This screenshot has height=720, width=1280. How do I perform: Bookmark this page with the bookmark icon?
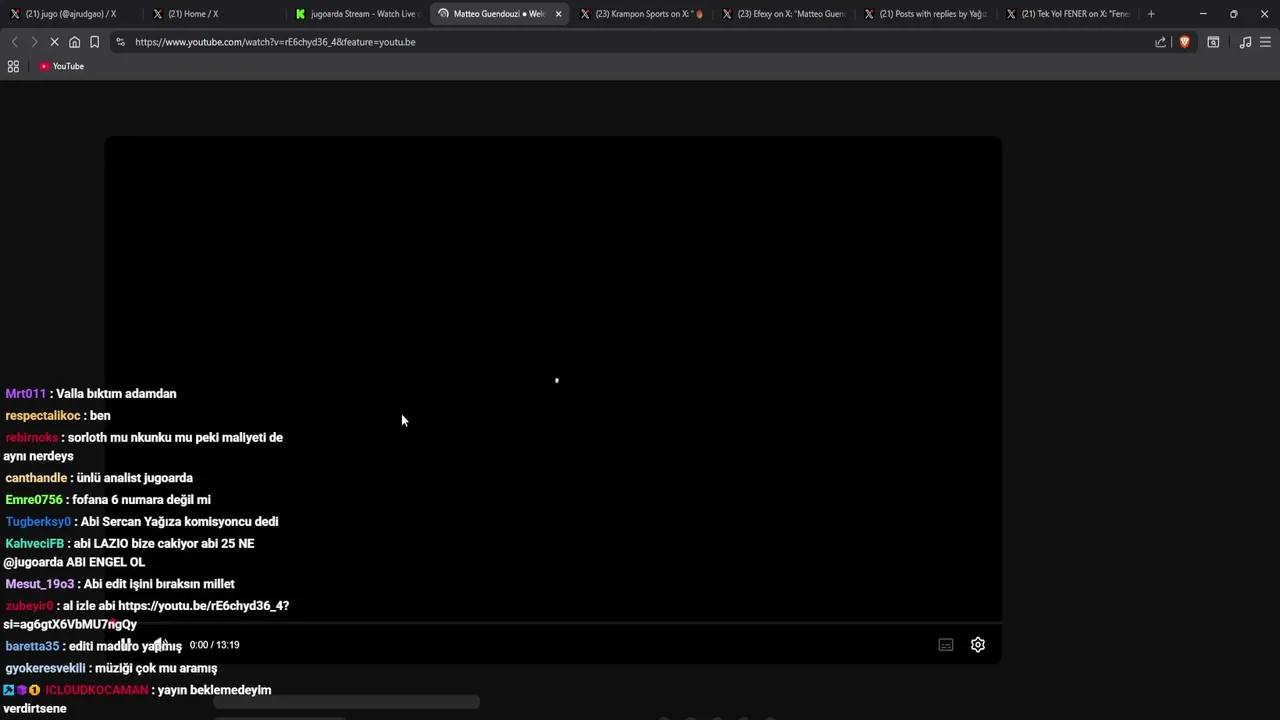[94, 42]
